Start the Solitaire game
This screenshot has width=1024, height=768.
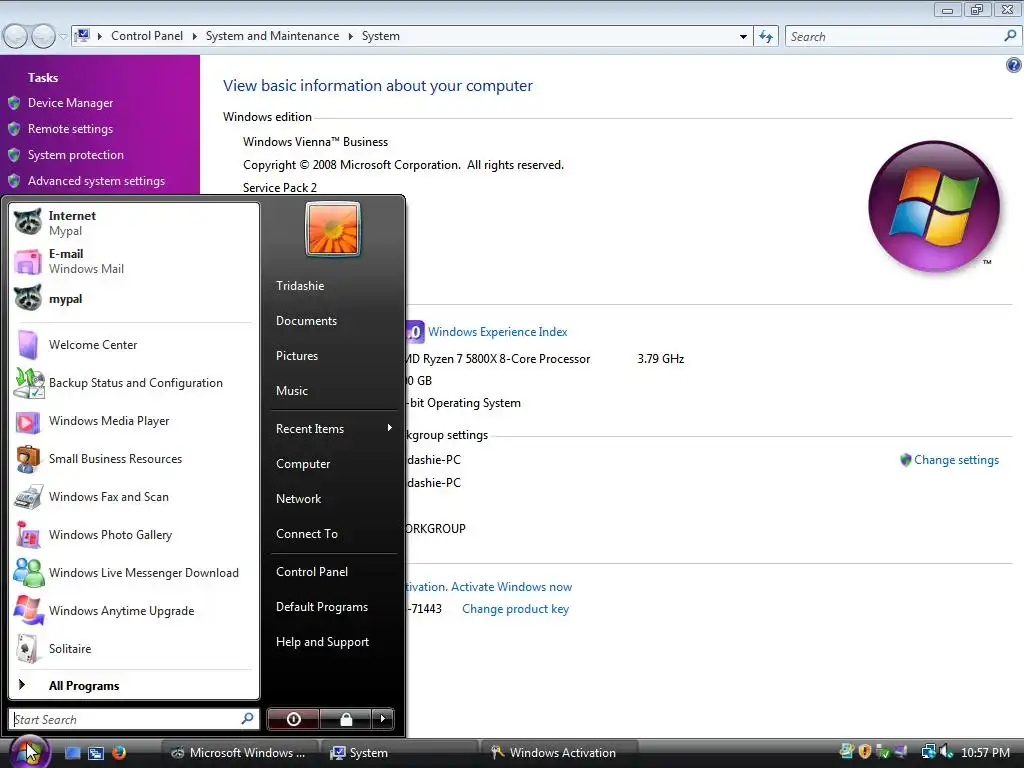point(134,648)
